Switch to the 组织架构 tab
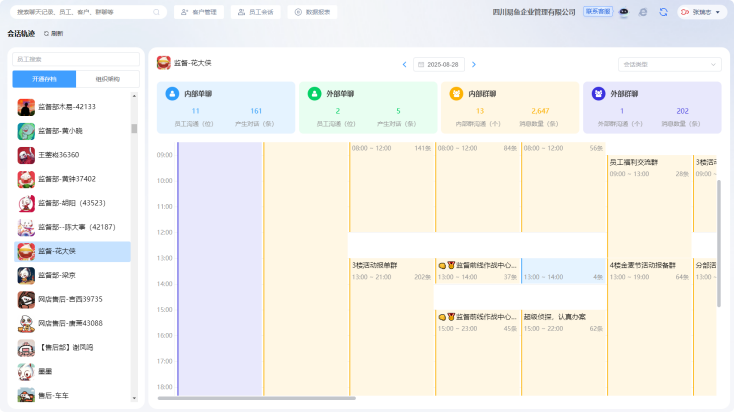 point(101,78)
